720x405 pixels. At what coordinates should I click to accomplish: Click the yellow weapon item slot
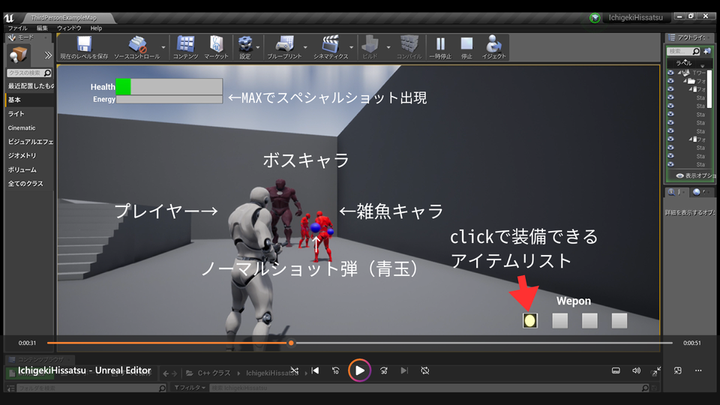coord(530,320)
